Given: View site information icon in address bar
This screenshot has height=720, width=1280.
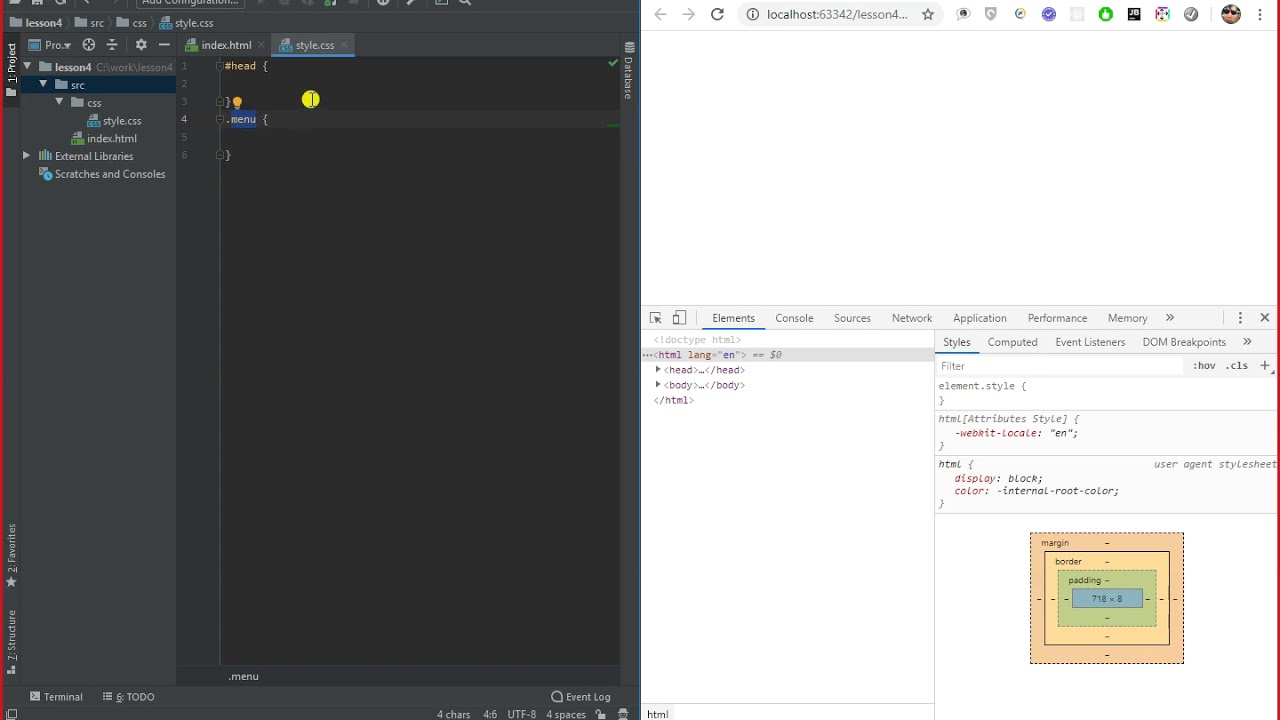Looking at the screenshot, I should (x=753, y=14).
